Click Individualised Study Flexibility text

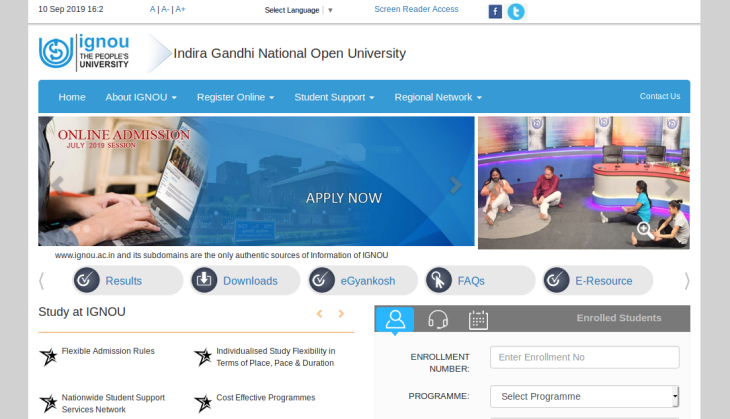(276, 357)
